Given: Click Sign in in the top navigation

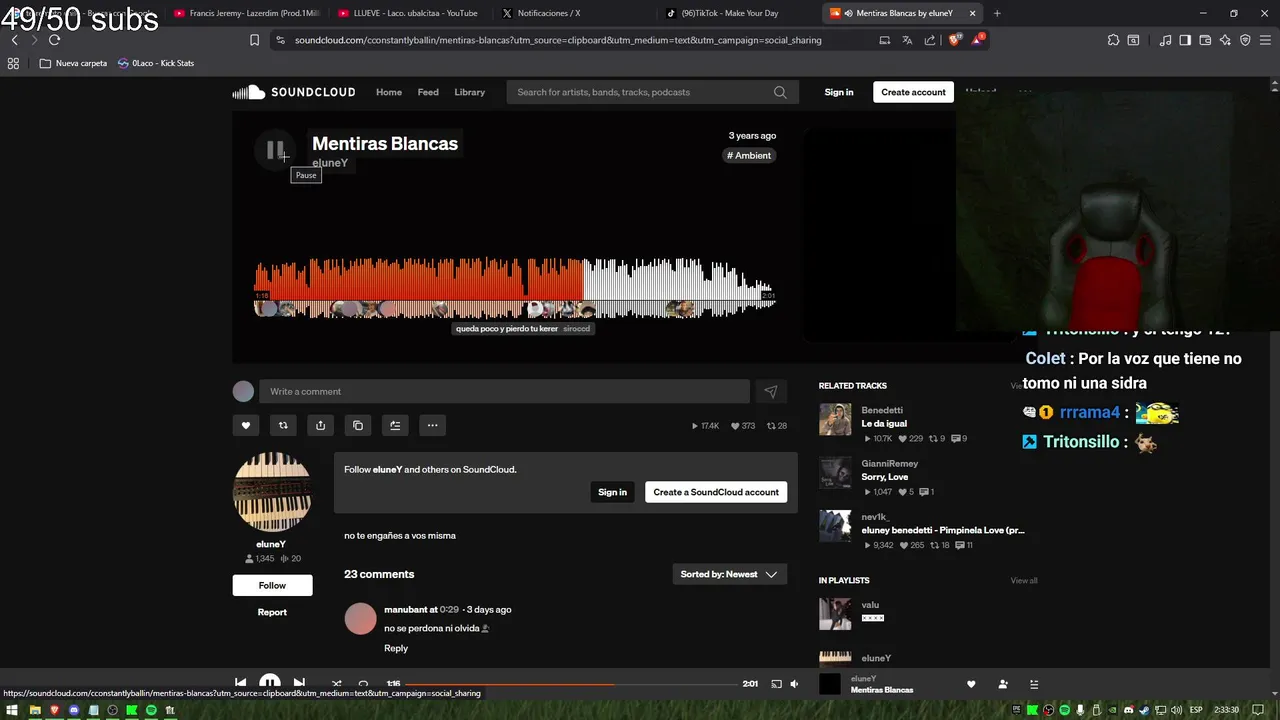Looking at the screenshot, I should (839, 92).
